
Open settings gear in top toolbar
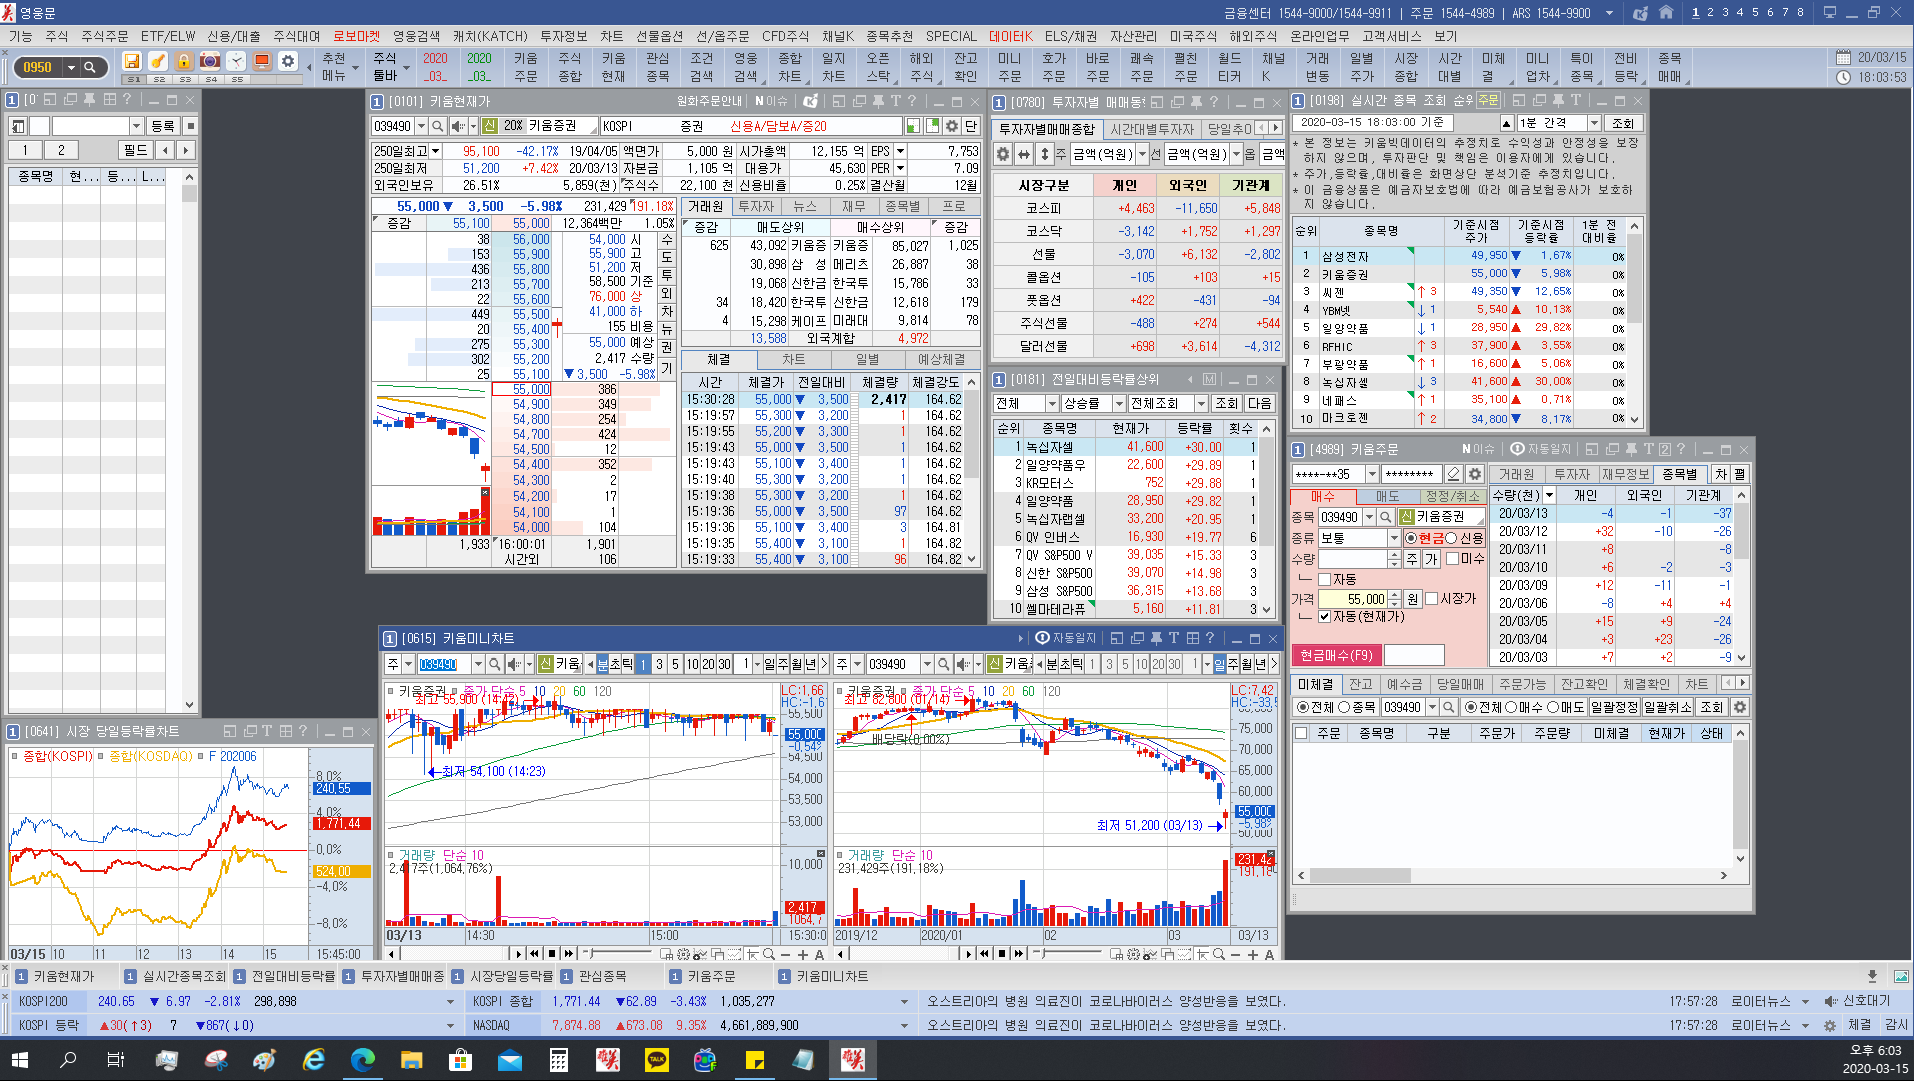pyautogui.click(x=288, y=61)
